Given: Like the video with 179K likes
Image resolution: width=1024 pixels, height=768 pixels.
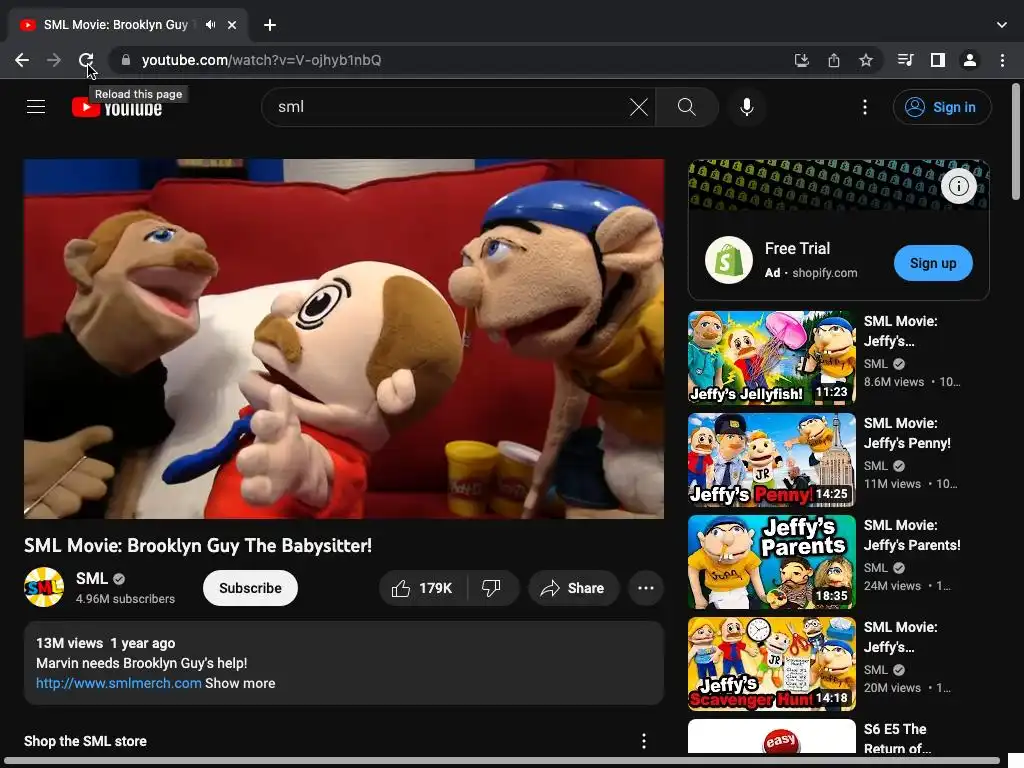Looking at the screenshot, I should (423, 588).
